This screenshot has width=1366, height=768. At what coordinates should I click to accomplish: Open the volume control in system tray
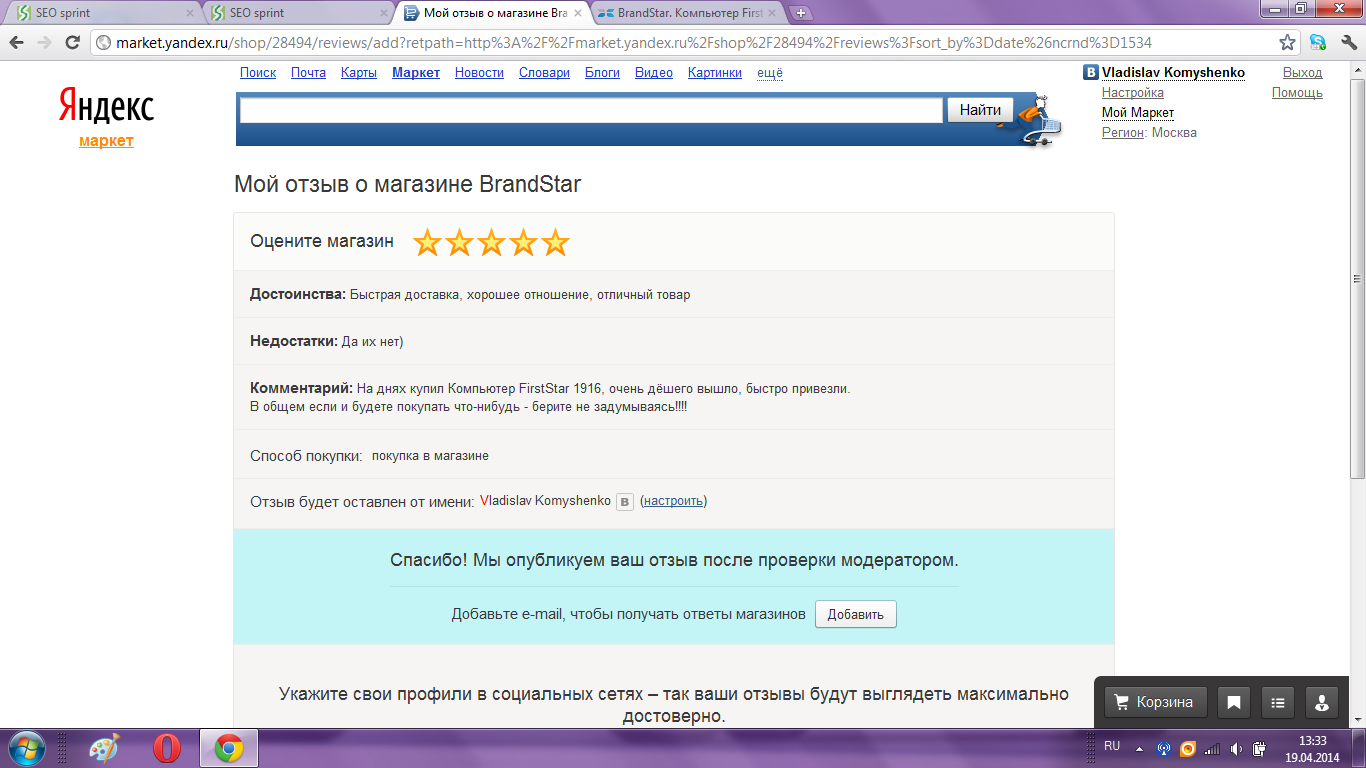coord(1236,748)
